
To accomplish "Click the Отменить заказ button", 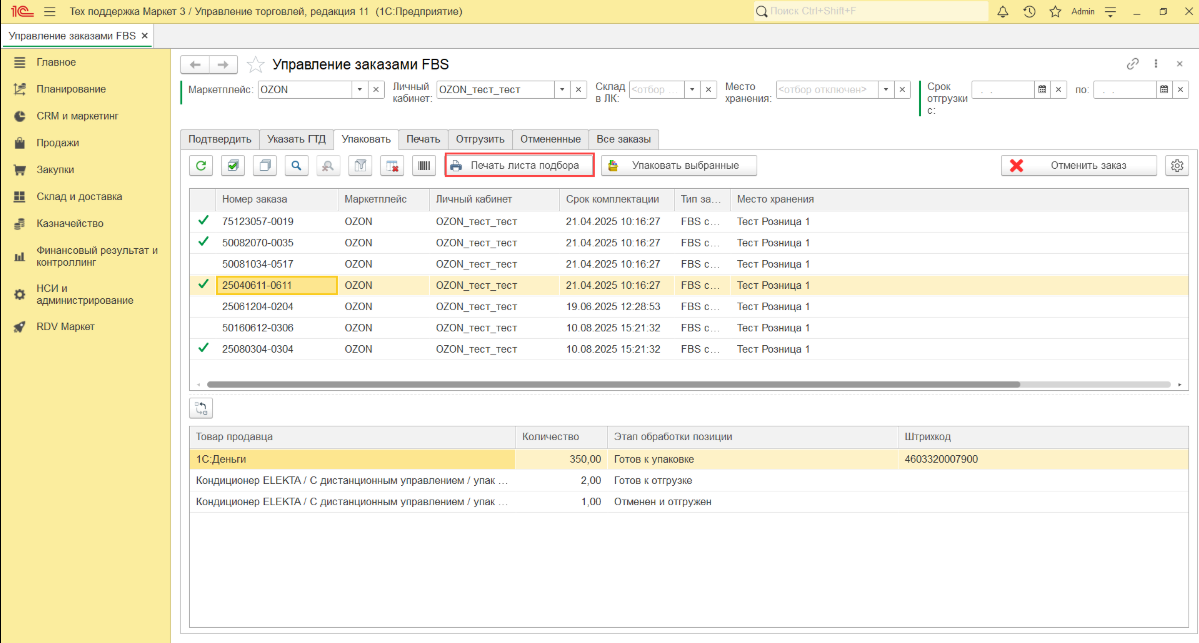I will tap(1079, 166).
